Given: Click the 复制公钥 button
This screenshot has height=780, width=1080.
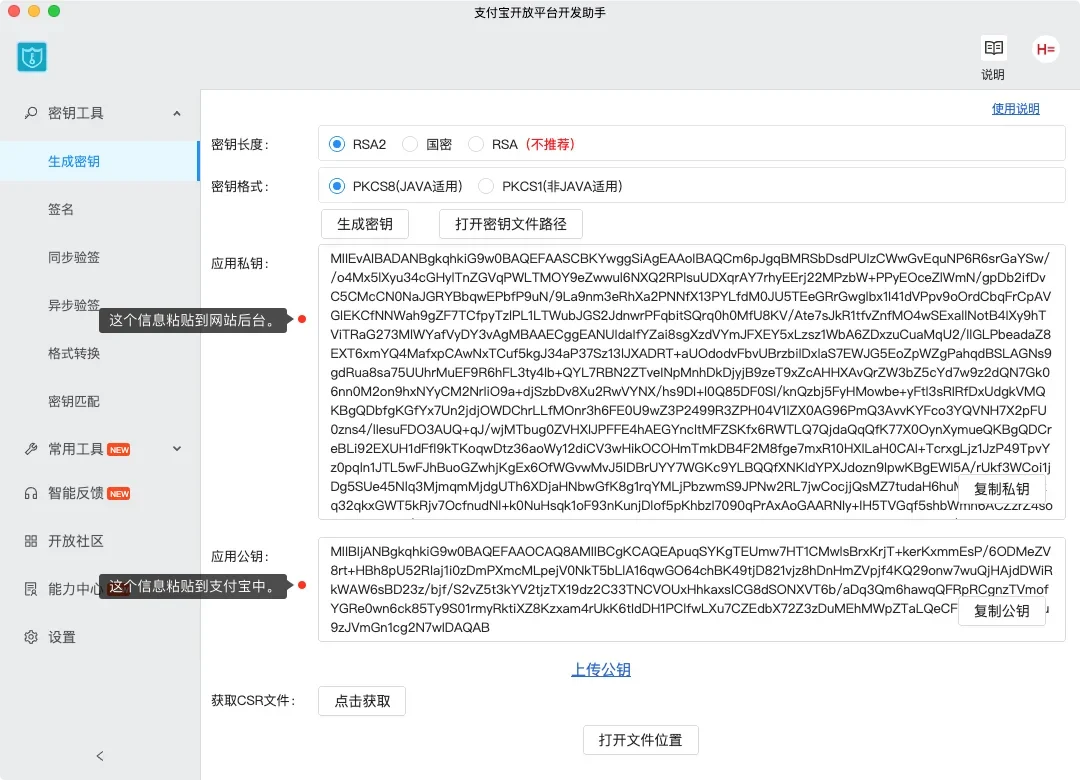Looking at the screenshot, I should [x=1001, y=611].
